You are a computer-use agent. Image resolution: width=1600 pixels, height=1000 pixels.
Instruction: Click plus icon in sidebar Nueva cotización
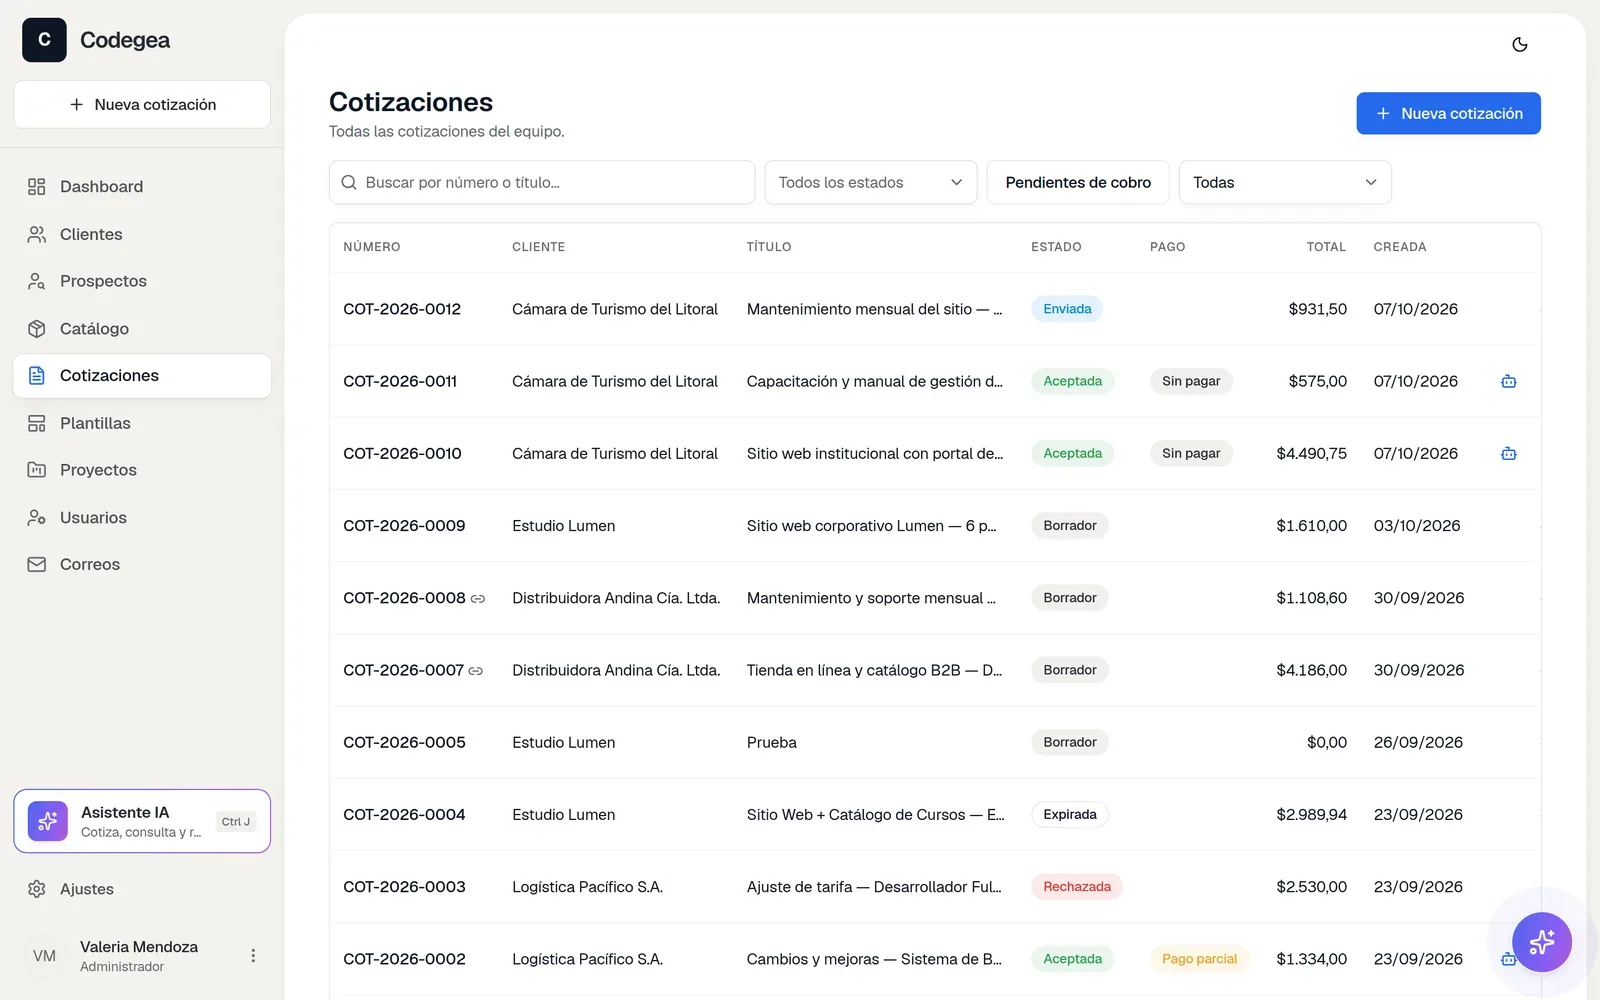(76, 104)
